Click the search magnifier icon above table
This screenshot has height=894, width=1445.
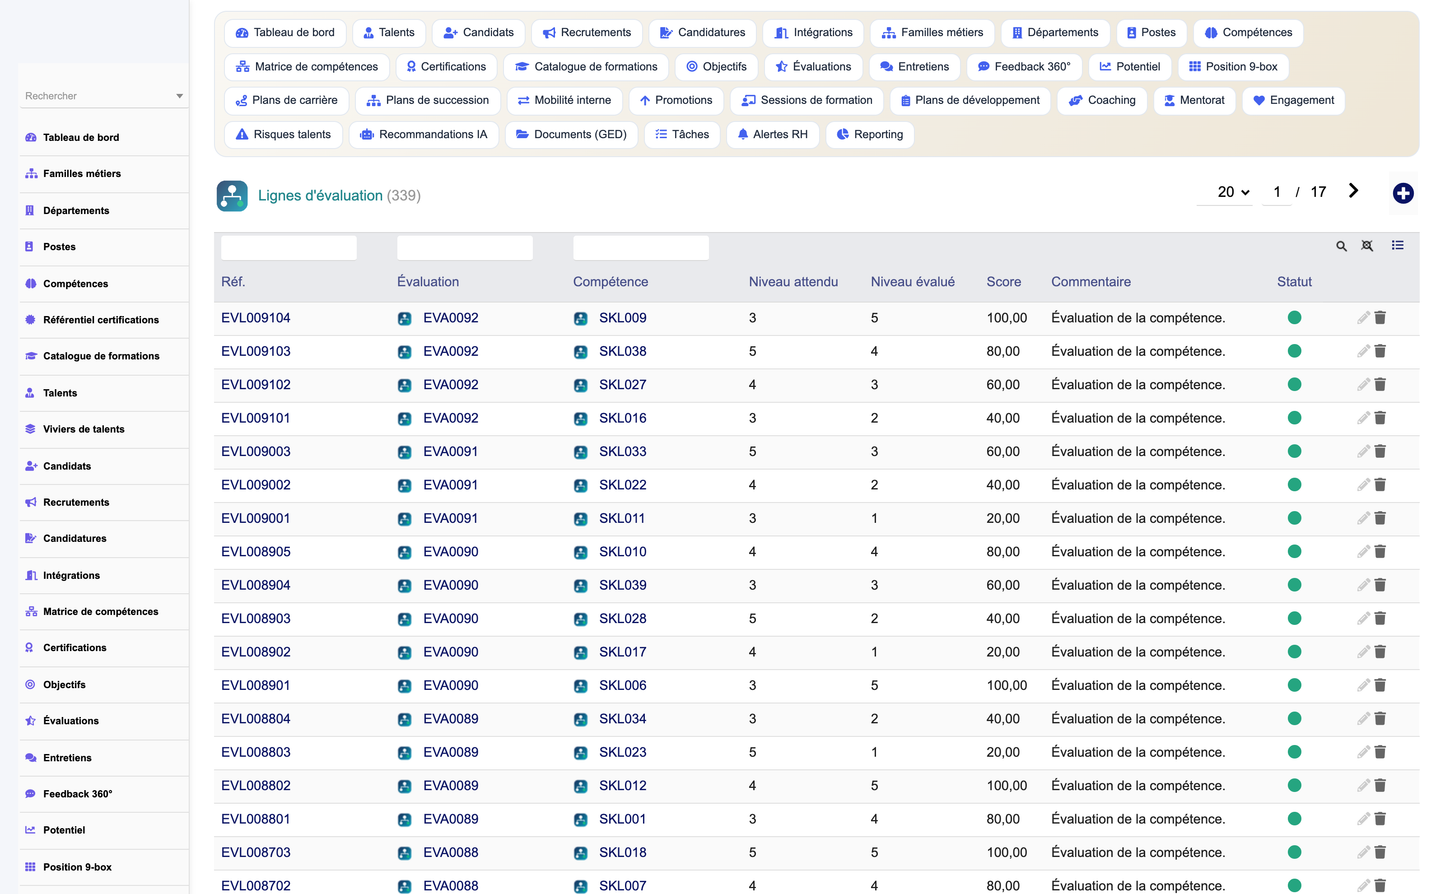[x=1342, y=246]
